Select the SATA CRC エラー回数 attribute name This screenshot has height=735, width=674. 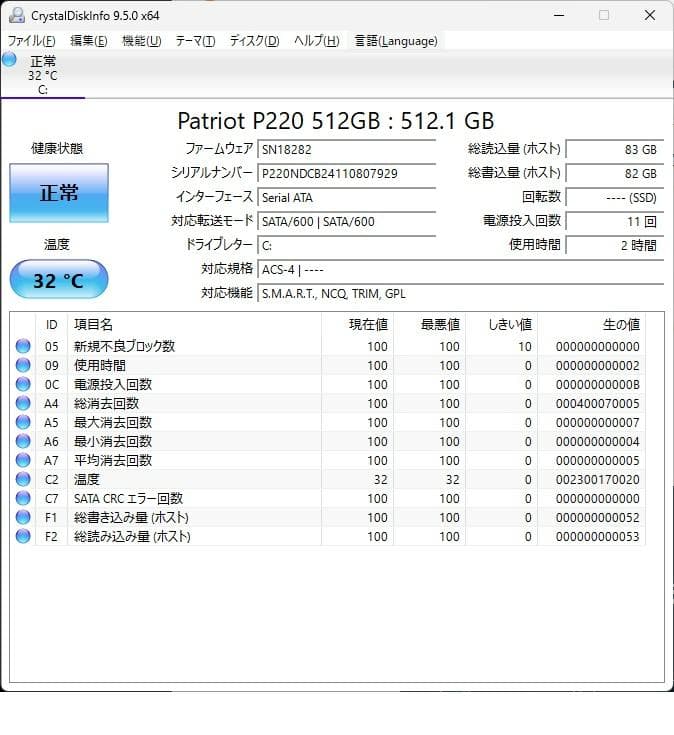pyautogui.click(x=128, y=498)
